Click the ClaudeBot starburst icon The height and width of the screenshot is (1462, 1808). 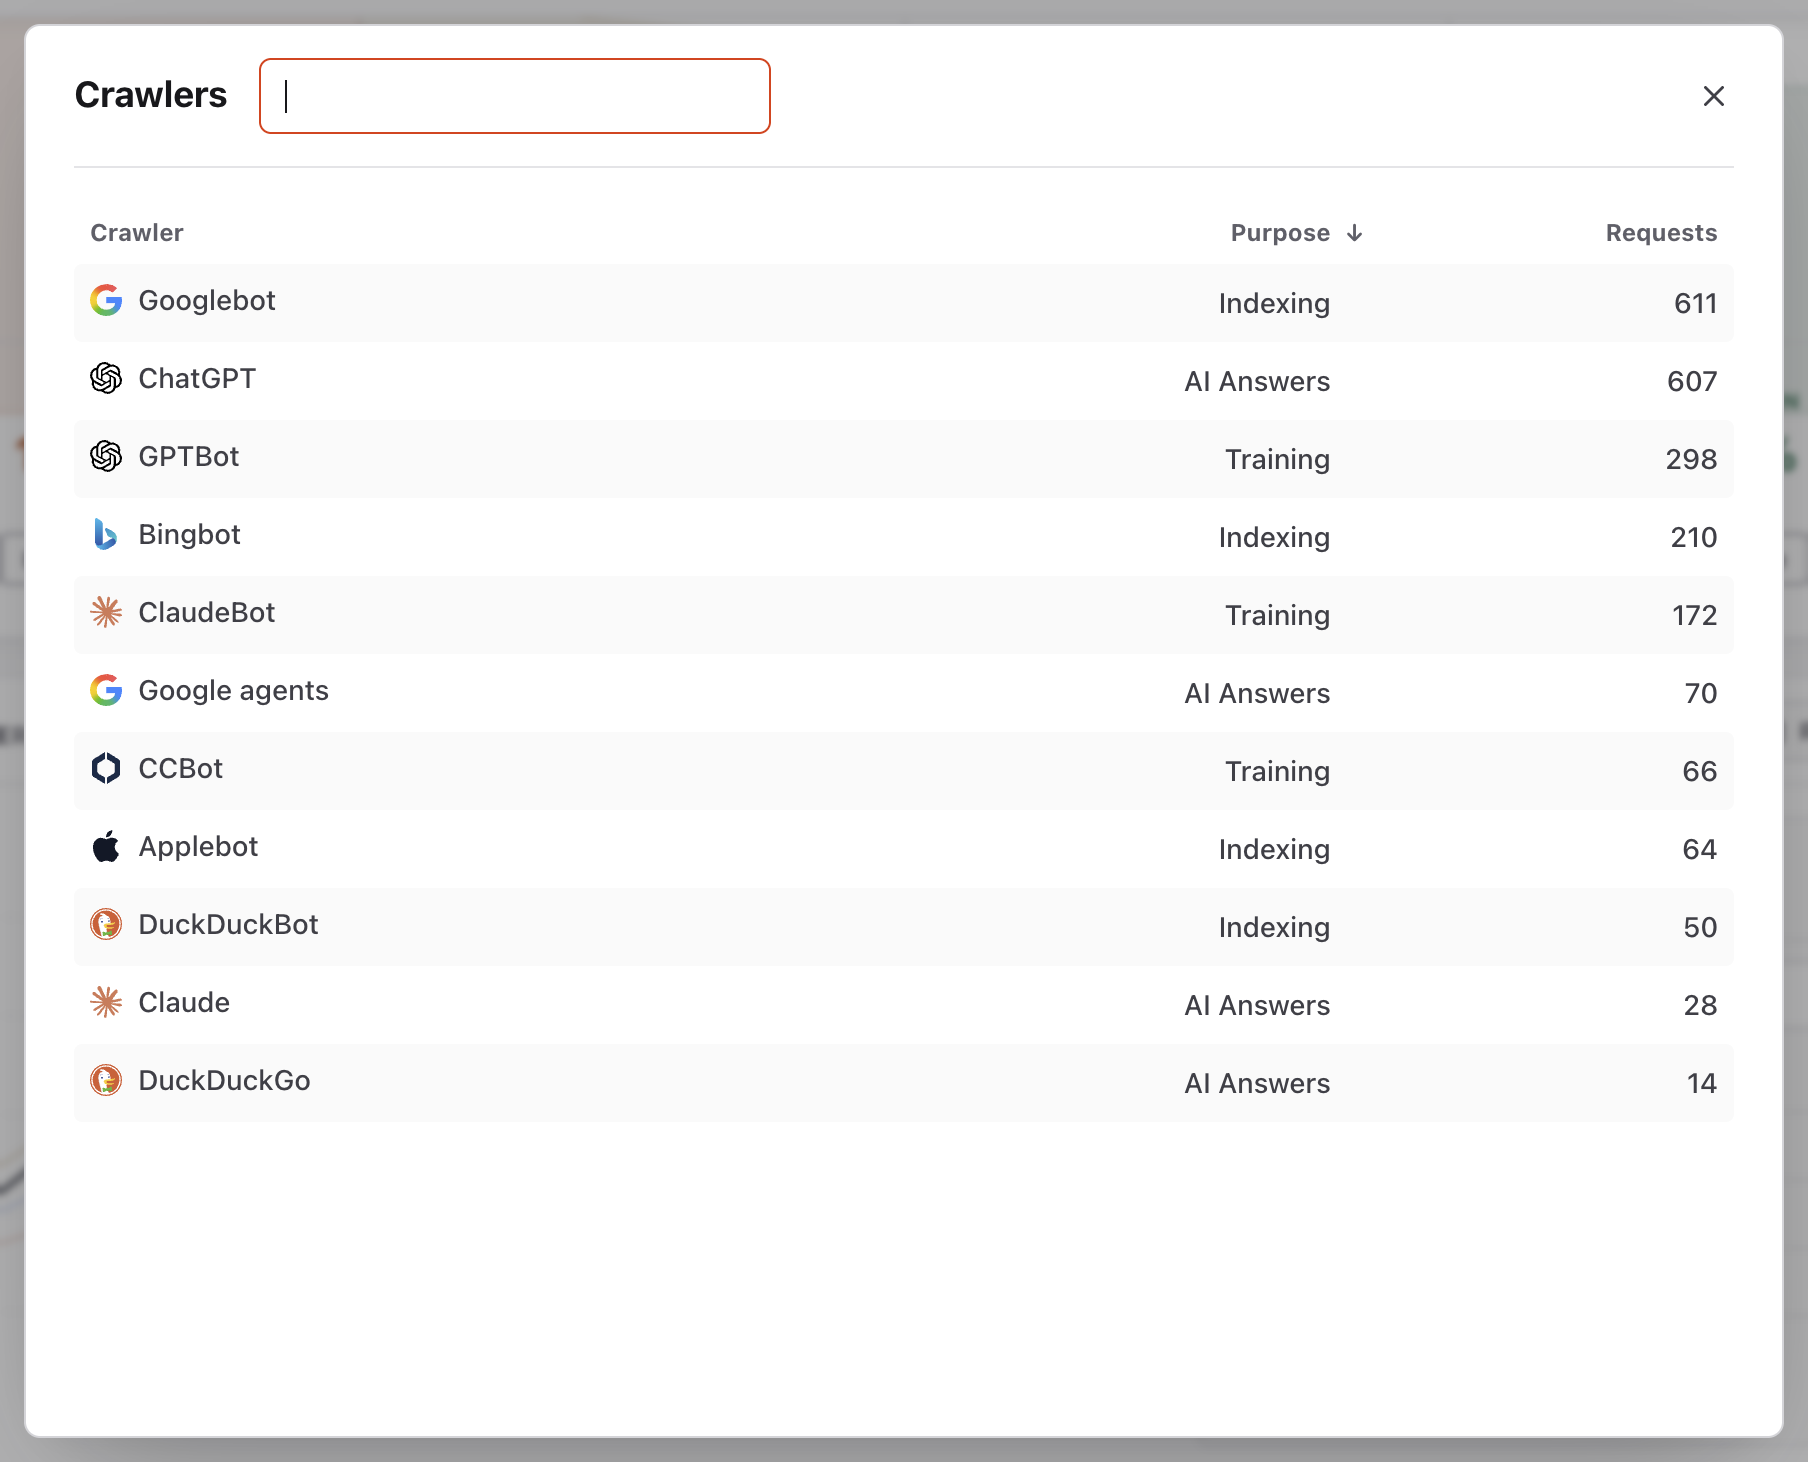point(106,612)
